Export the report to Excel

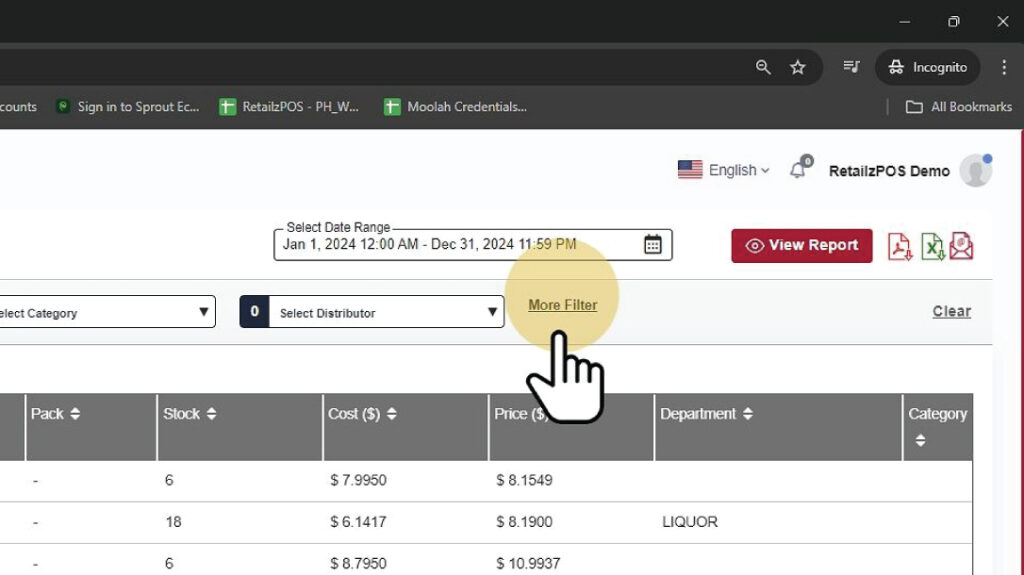[932, 246]
